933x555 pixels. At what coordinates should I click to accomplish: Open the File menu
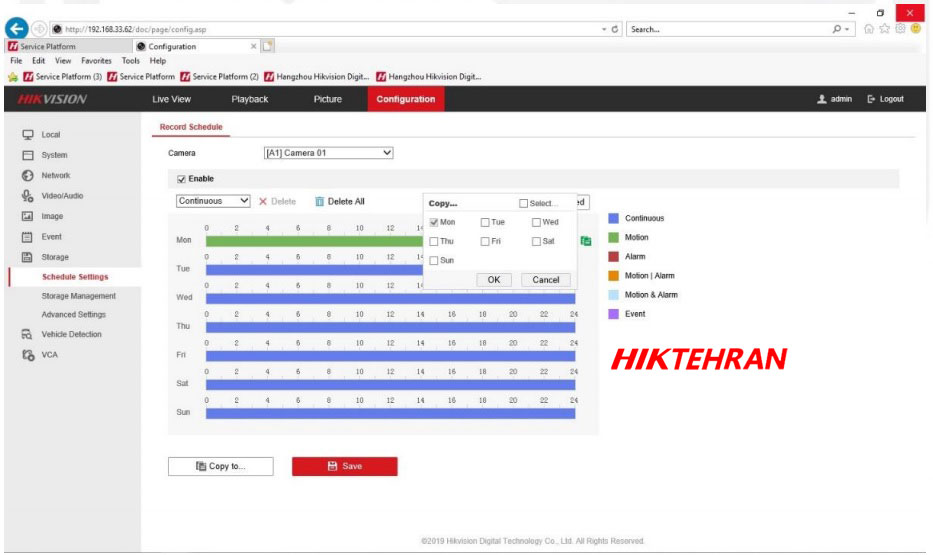pyautogui.click(x=16, y=61)
